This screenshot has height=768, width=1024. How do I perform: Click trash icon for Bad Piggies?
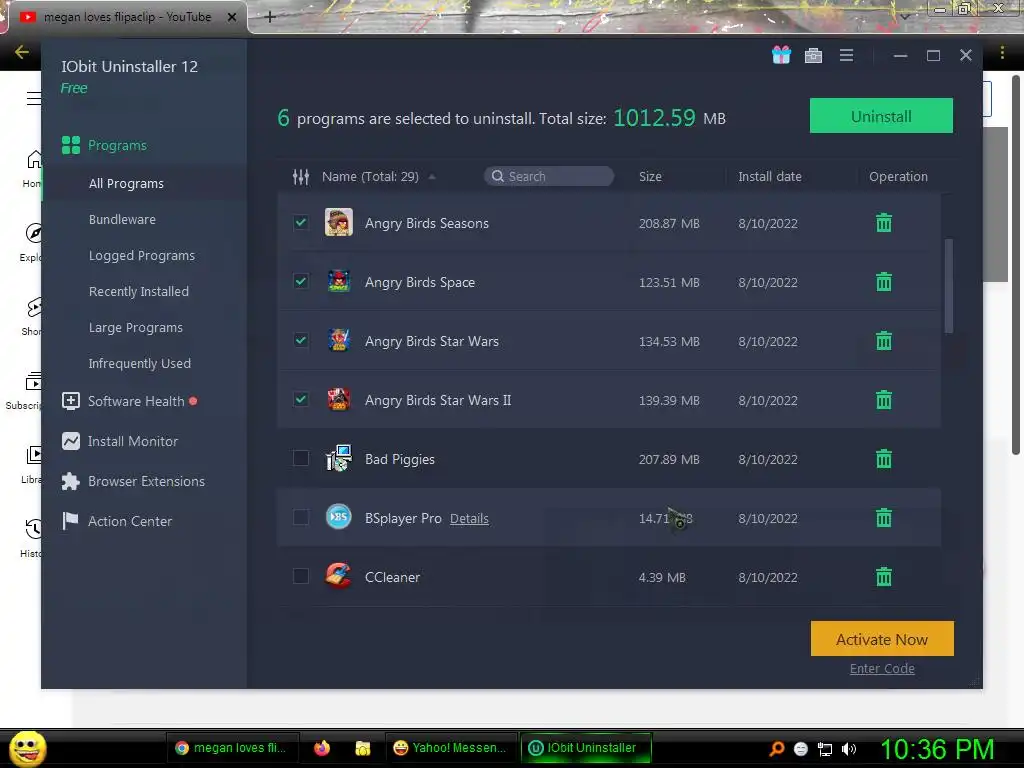click(x=884, y=458)
